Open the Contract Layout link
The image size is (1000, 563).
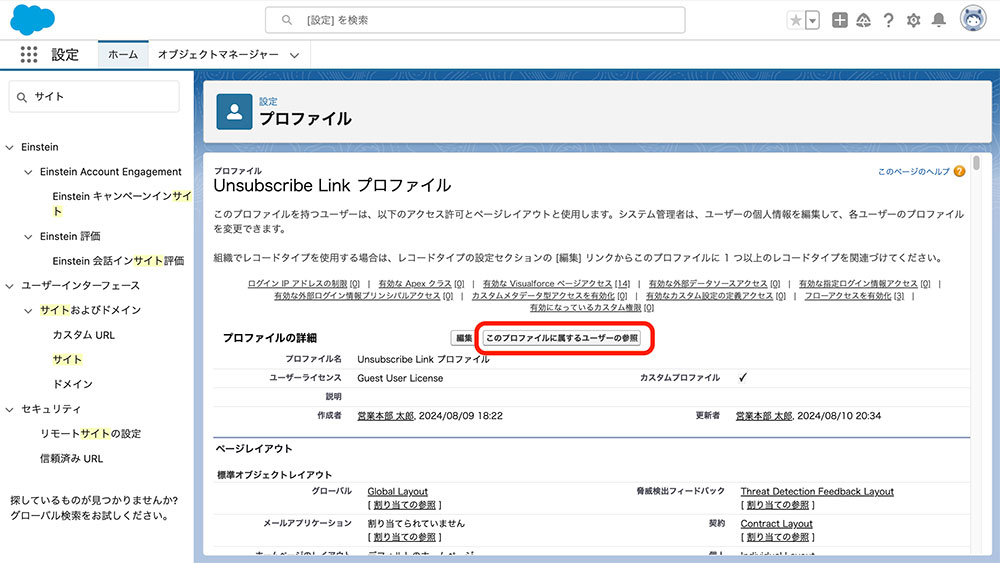tap(776, 523)
